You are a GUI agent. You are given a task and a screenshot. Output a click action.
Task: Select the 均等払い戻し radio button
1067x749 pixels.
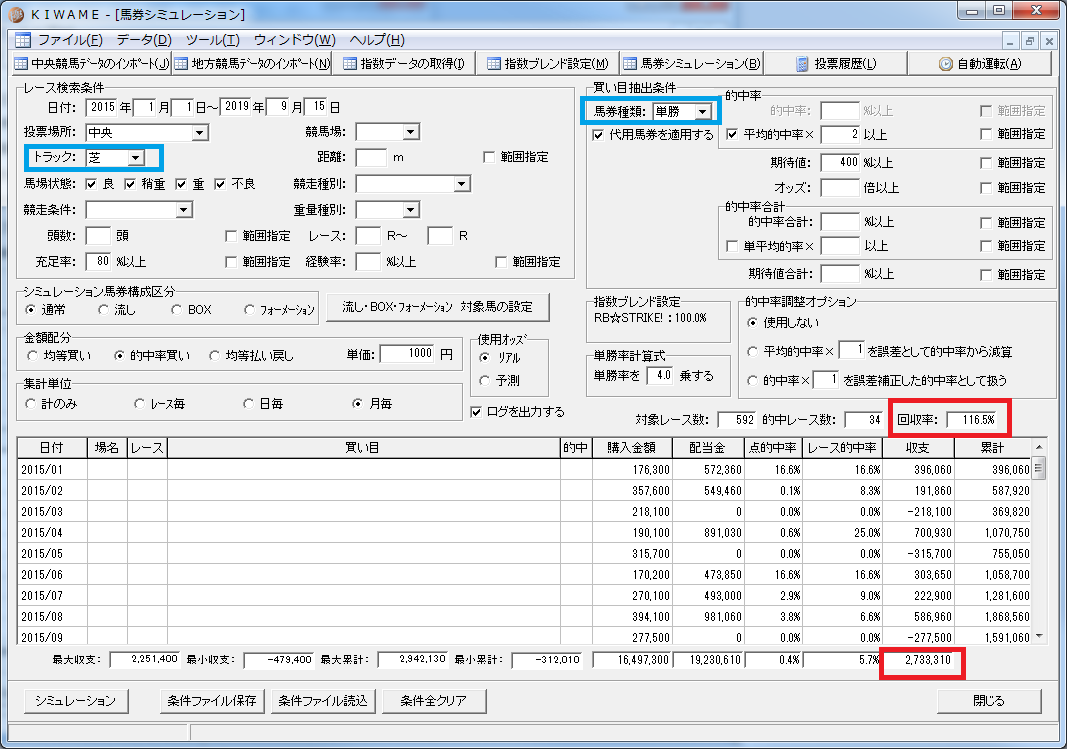214,355
